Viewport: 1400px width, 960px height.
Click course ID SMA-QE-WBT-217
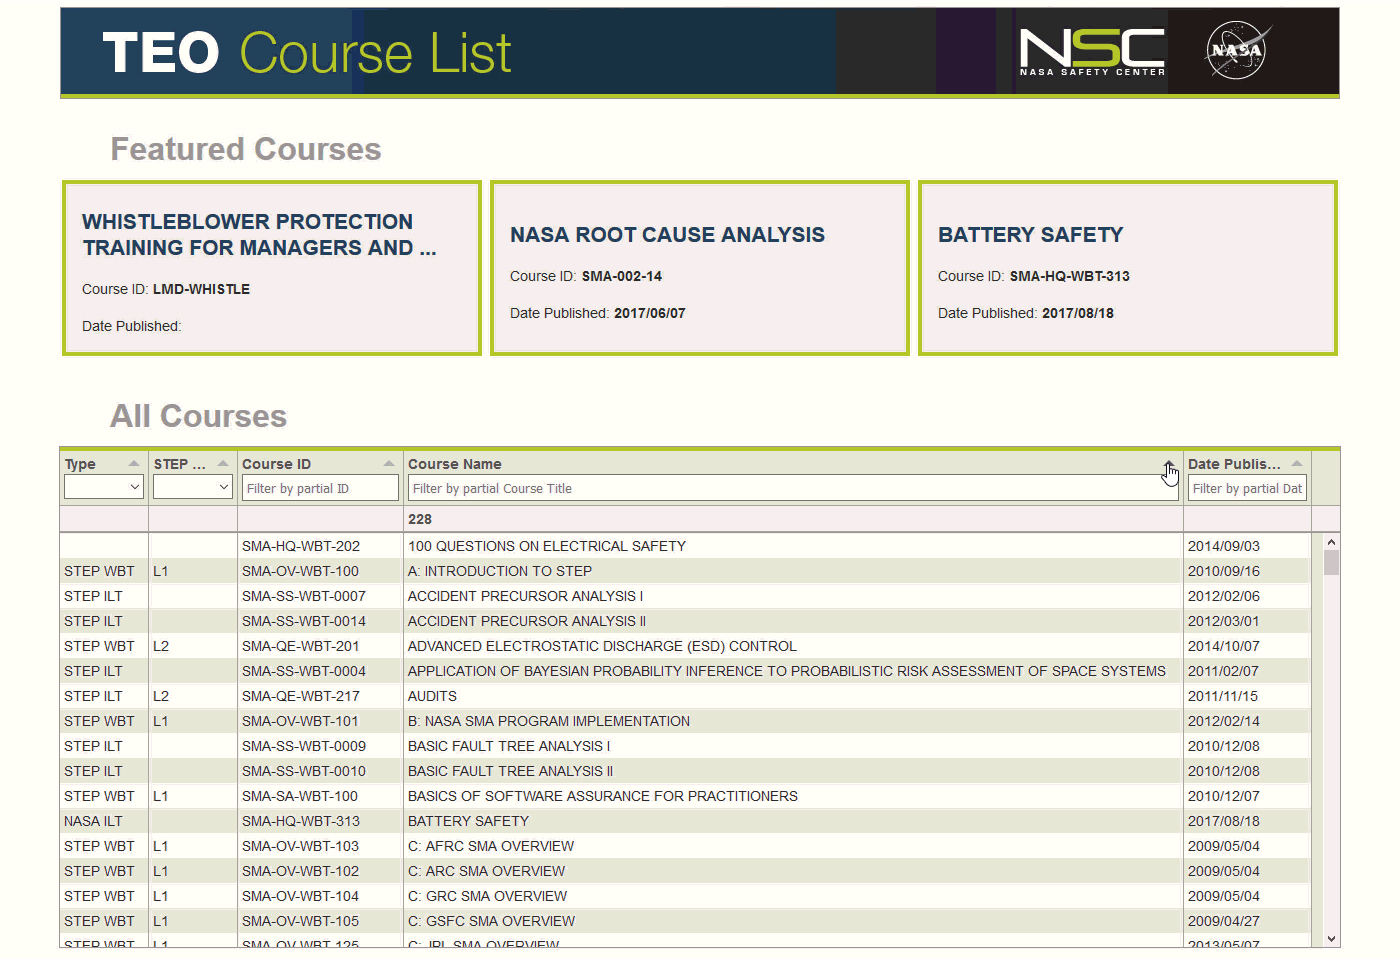[x=301, y=696]
